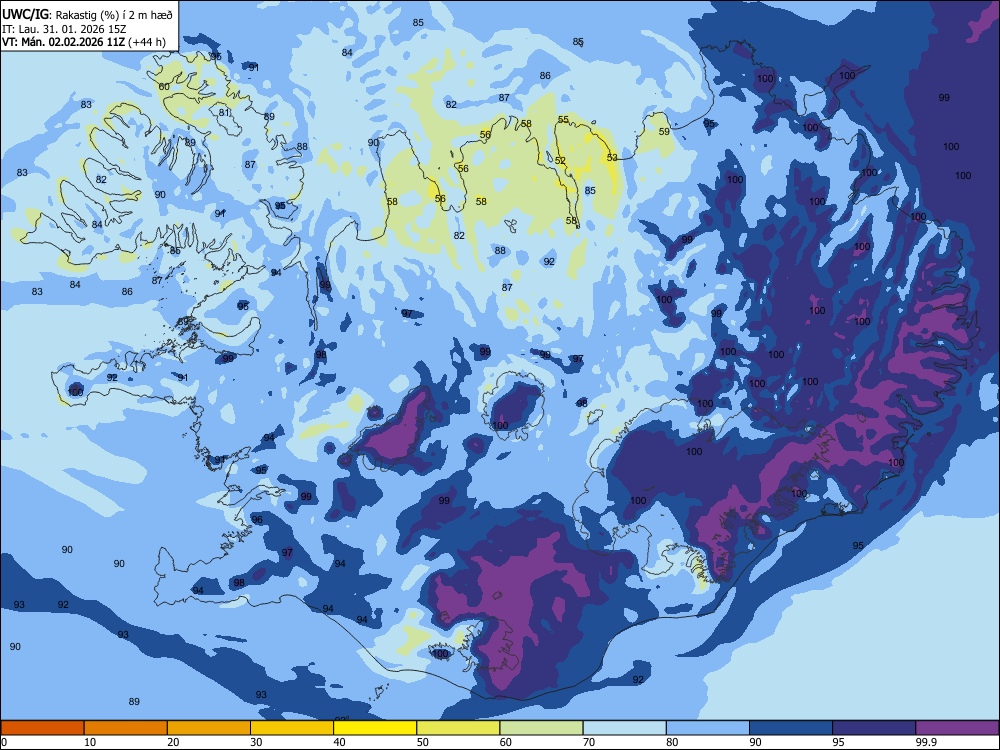Viewport: 1000px width, 750px height.
Task: Click the orange 10–20 legend swatch
Action: tap(126, 728)
